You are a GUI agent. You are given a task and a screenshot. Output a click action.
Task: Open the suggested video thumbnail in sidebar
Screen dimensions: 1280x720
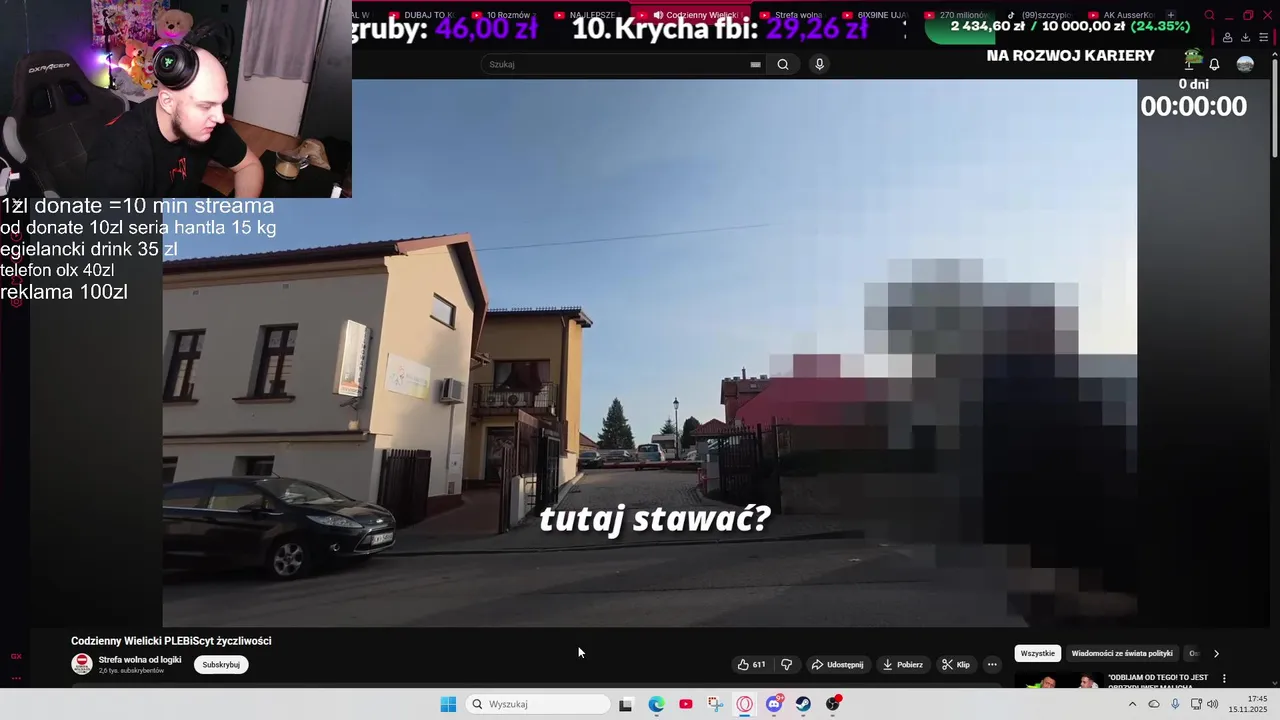1058,682
